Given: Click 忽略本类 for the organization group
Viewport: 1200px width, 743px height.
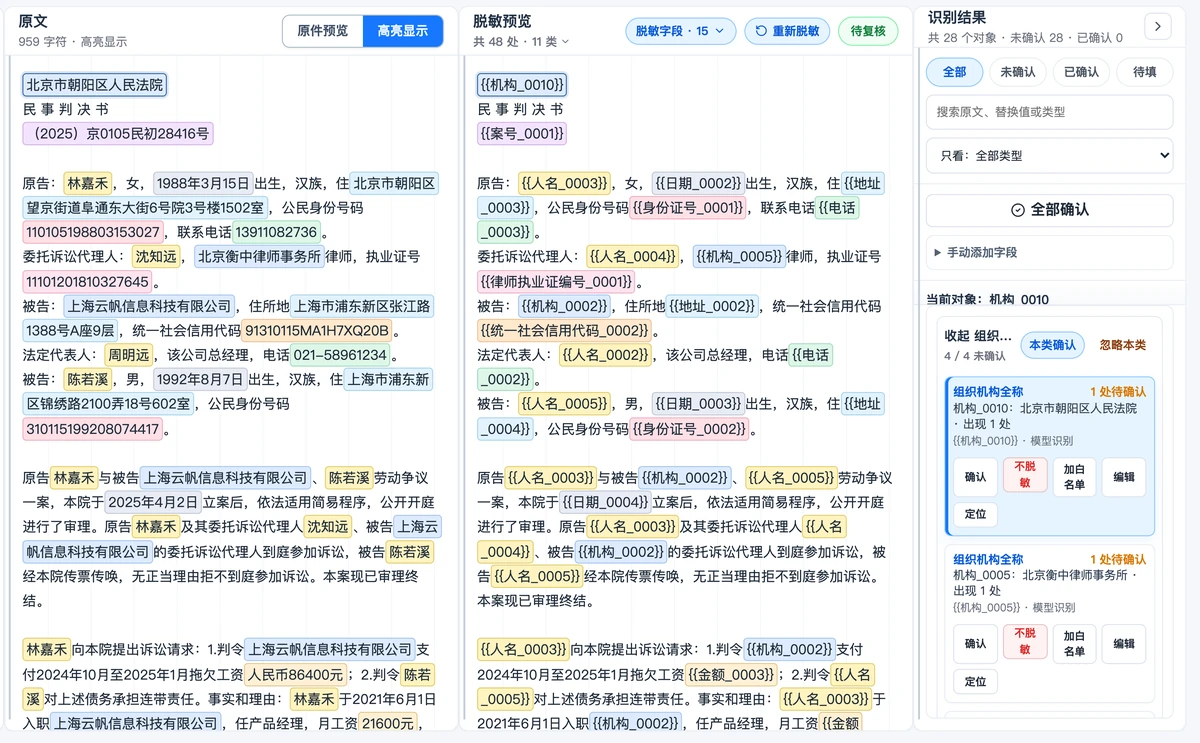Looking at the screenshot, I should (1122, 345).
